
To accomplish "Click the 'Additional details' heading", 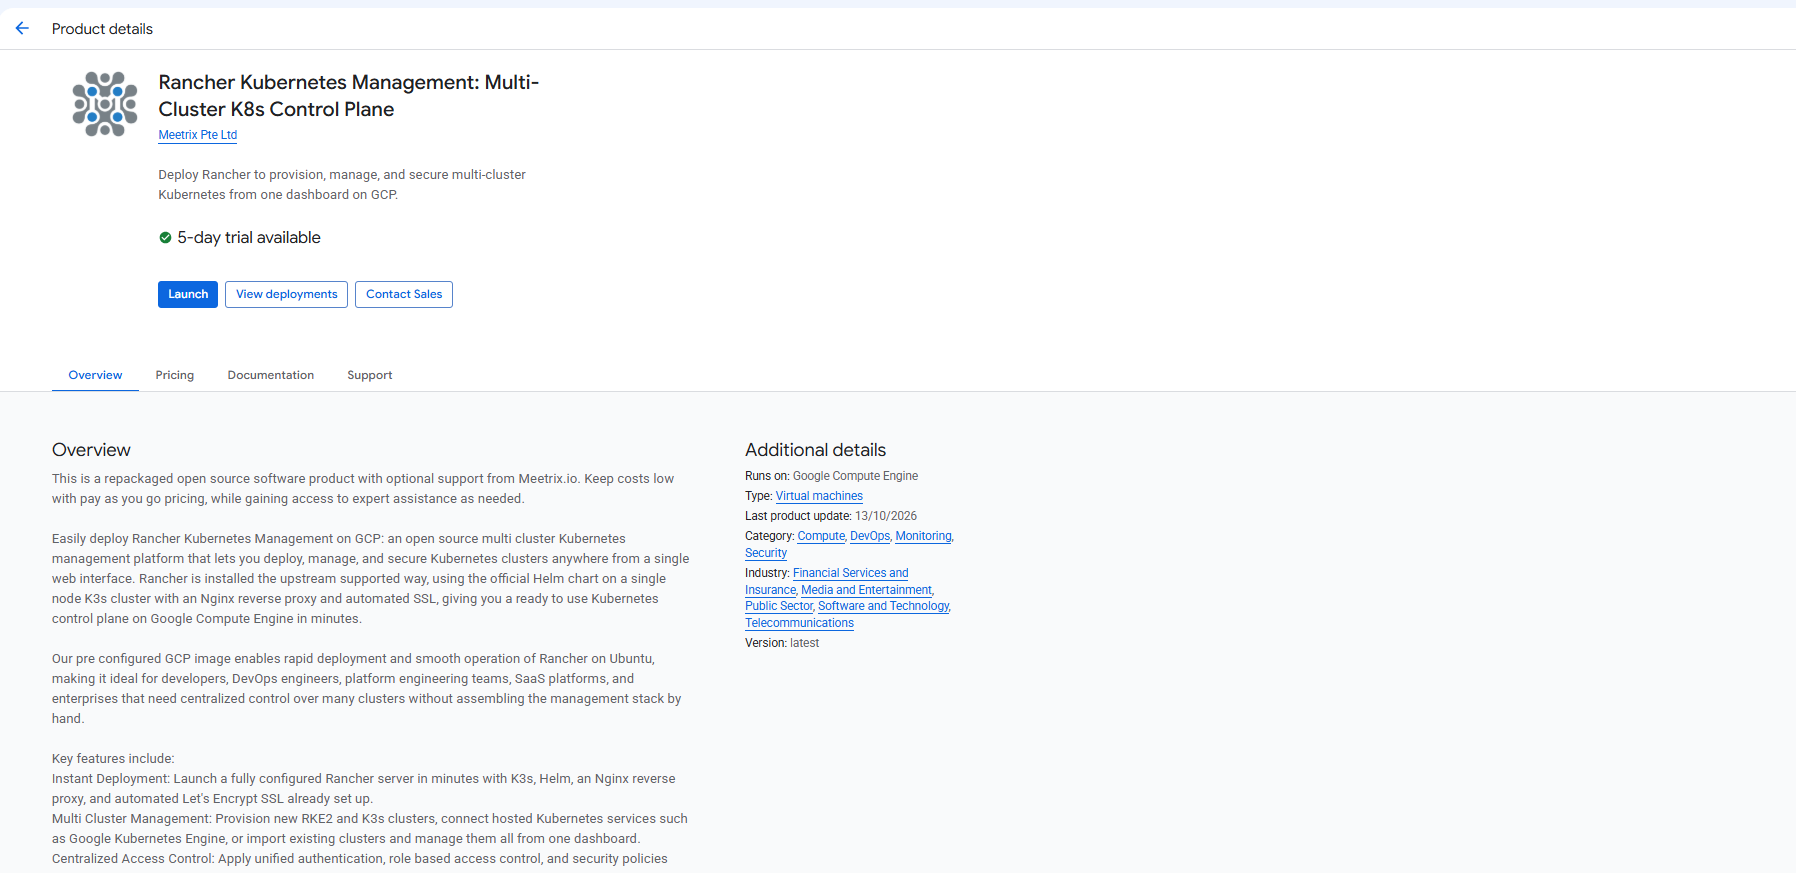I will tap(815, 450).
